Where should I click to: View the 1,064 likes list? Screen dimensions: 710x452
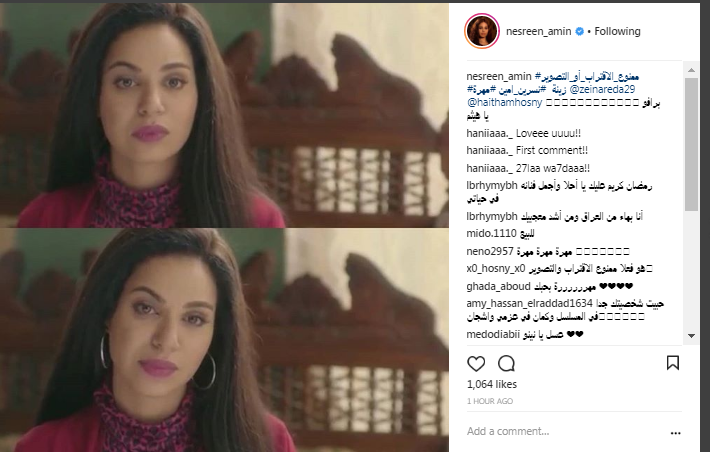pos(492,384)
